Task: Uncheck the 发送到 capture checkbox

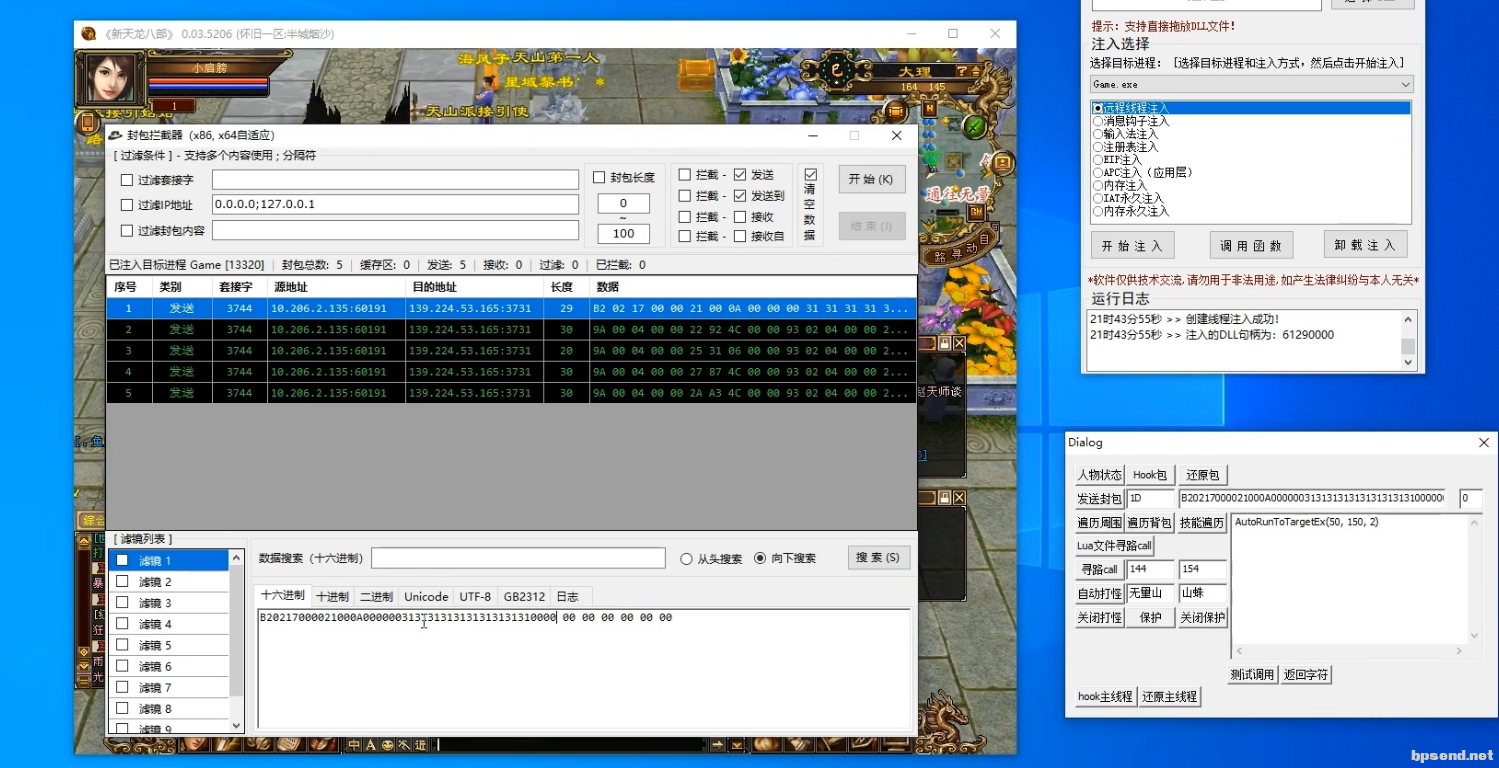Action: (740, 196)
